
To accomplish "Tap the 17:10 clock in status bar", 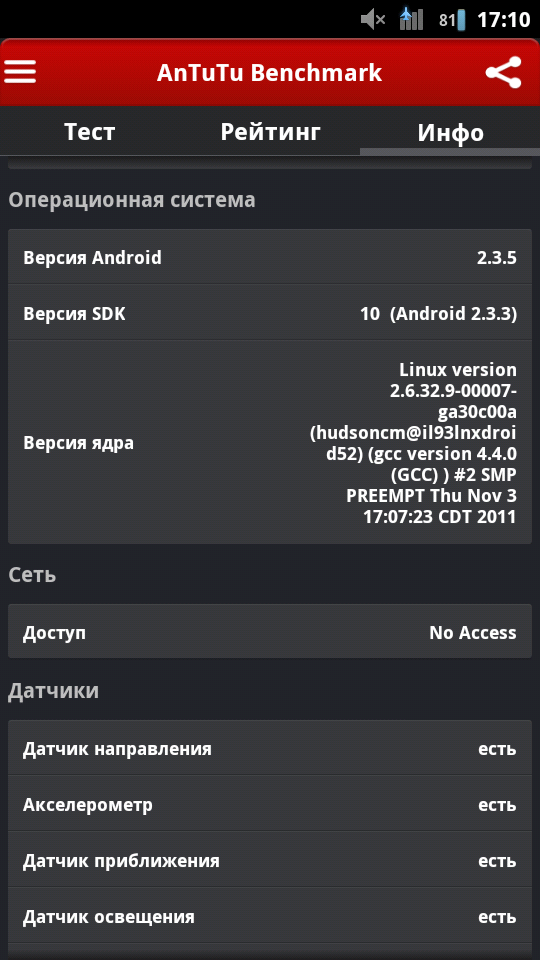I will [503, 20].
